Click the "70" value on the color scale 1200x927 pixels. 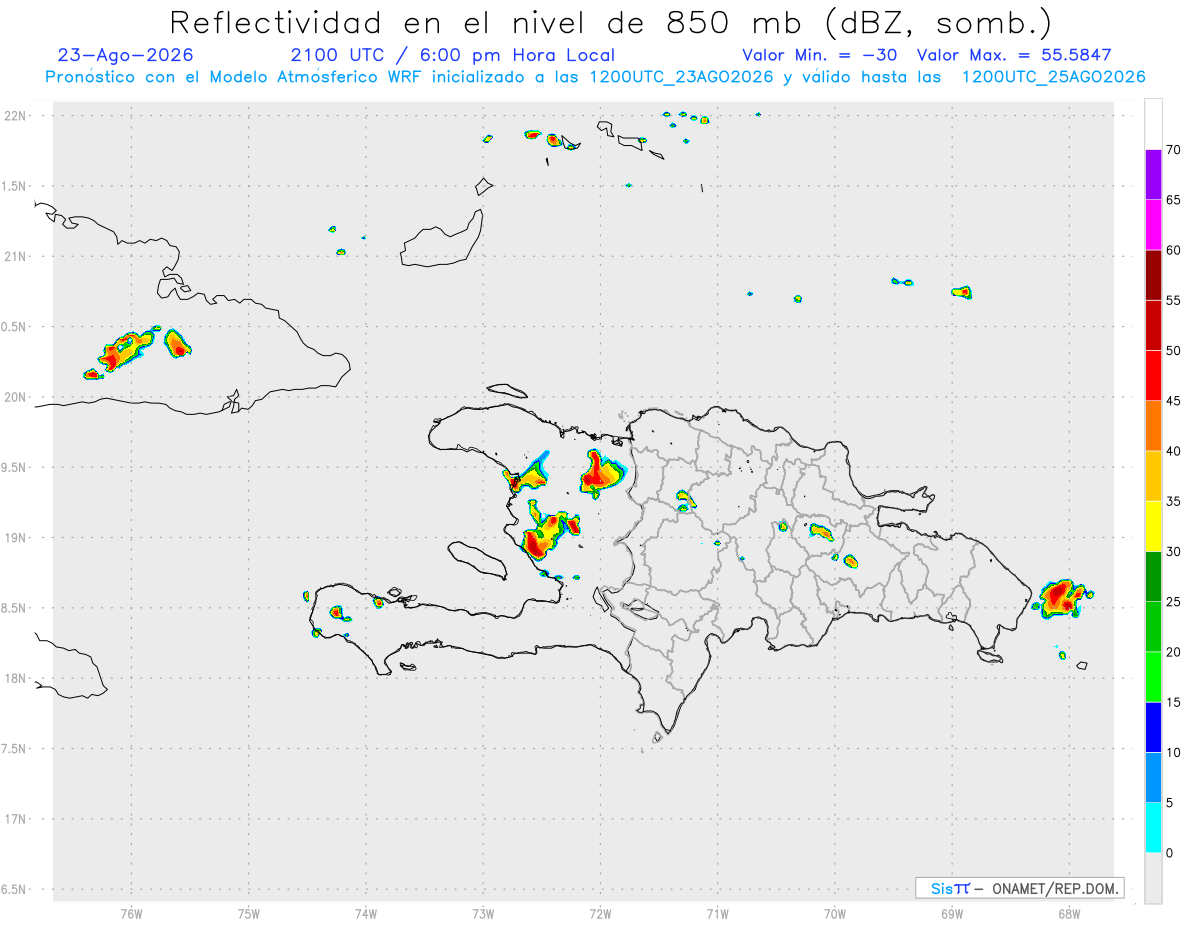pyautogui.click(x=1174, y=150)
